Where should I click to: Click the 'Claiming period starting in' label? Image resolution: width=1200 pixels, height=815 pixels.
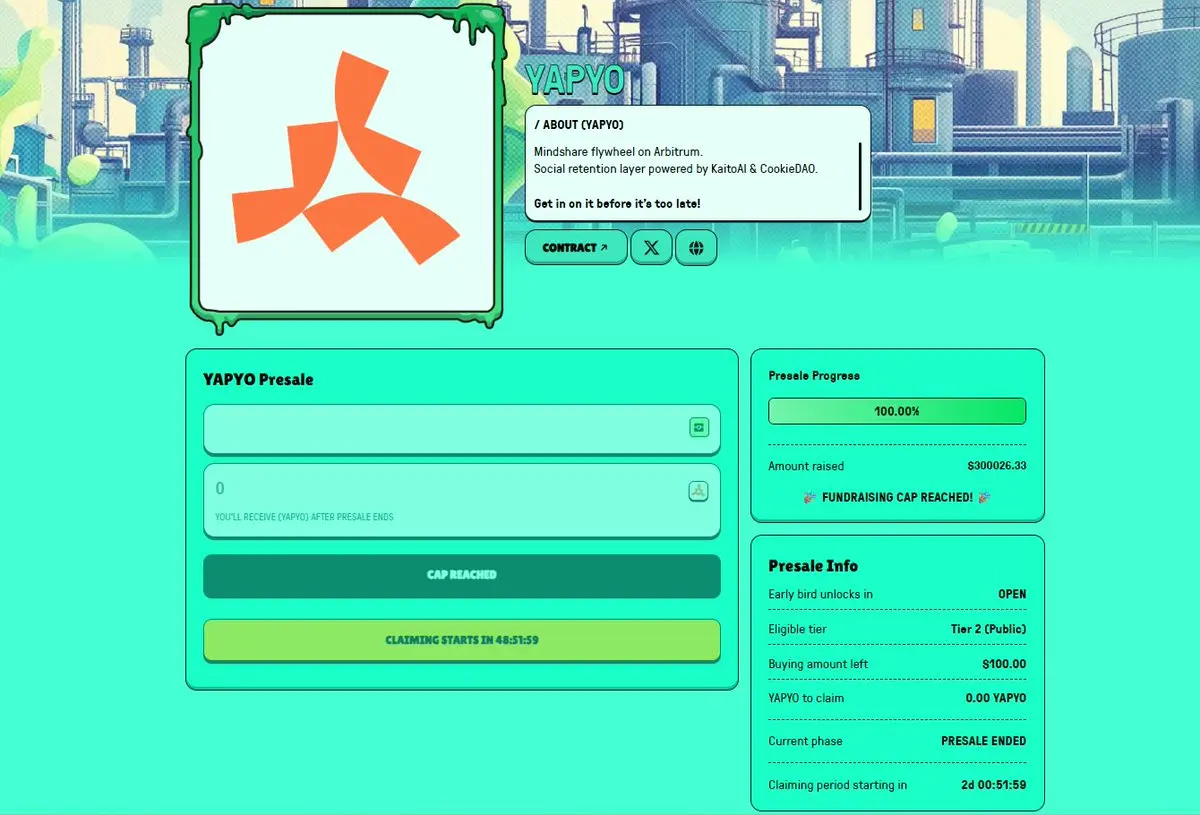[838, 785]
